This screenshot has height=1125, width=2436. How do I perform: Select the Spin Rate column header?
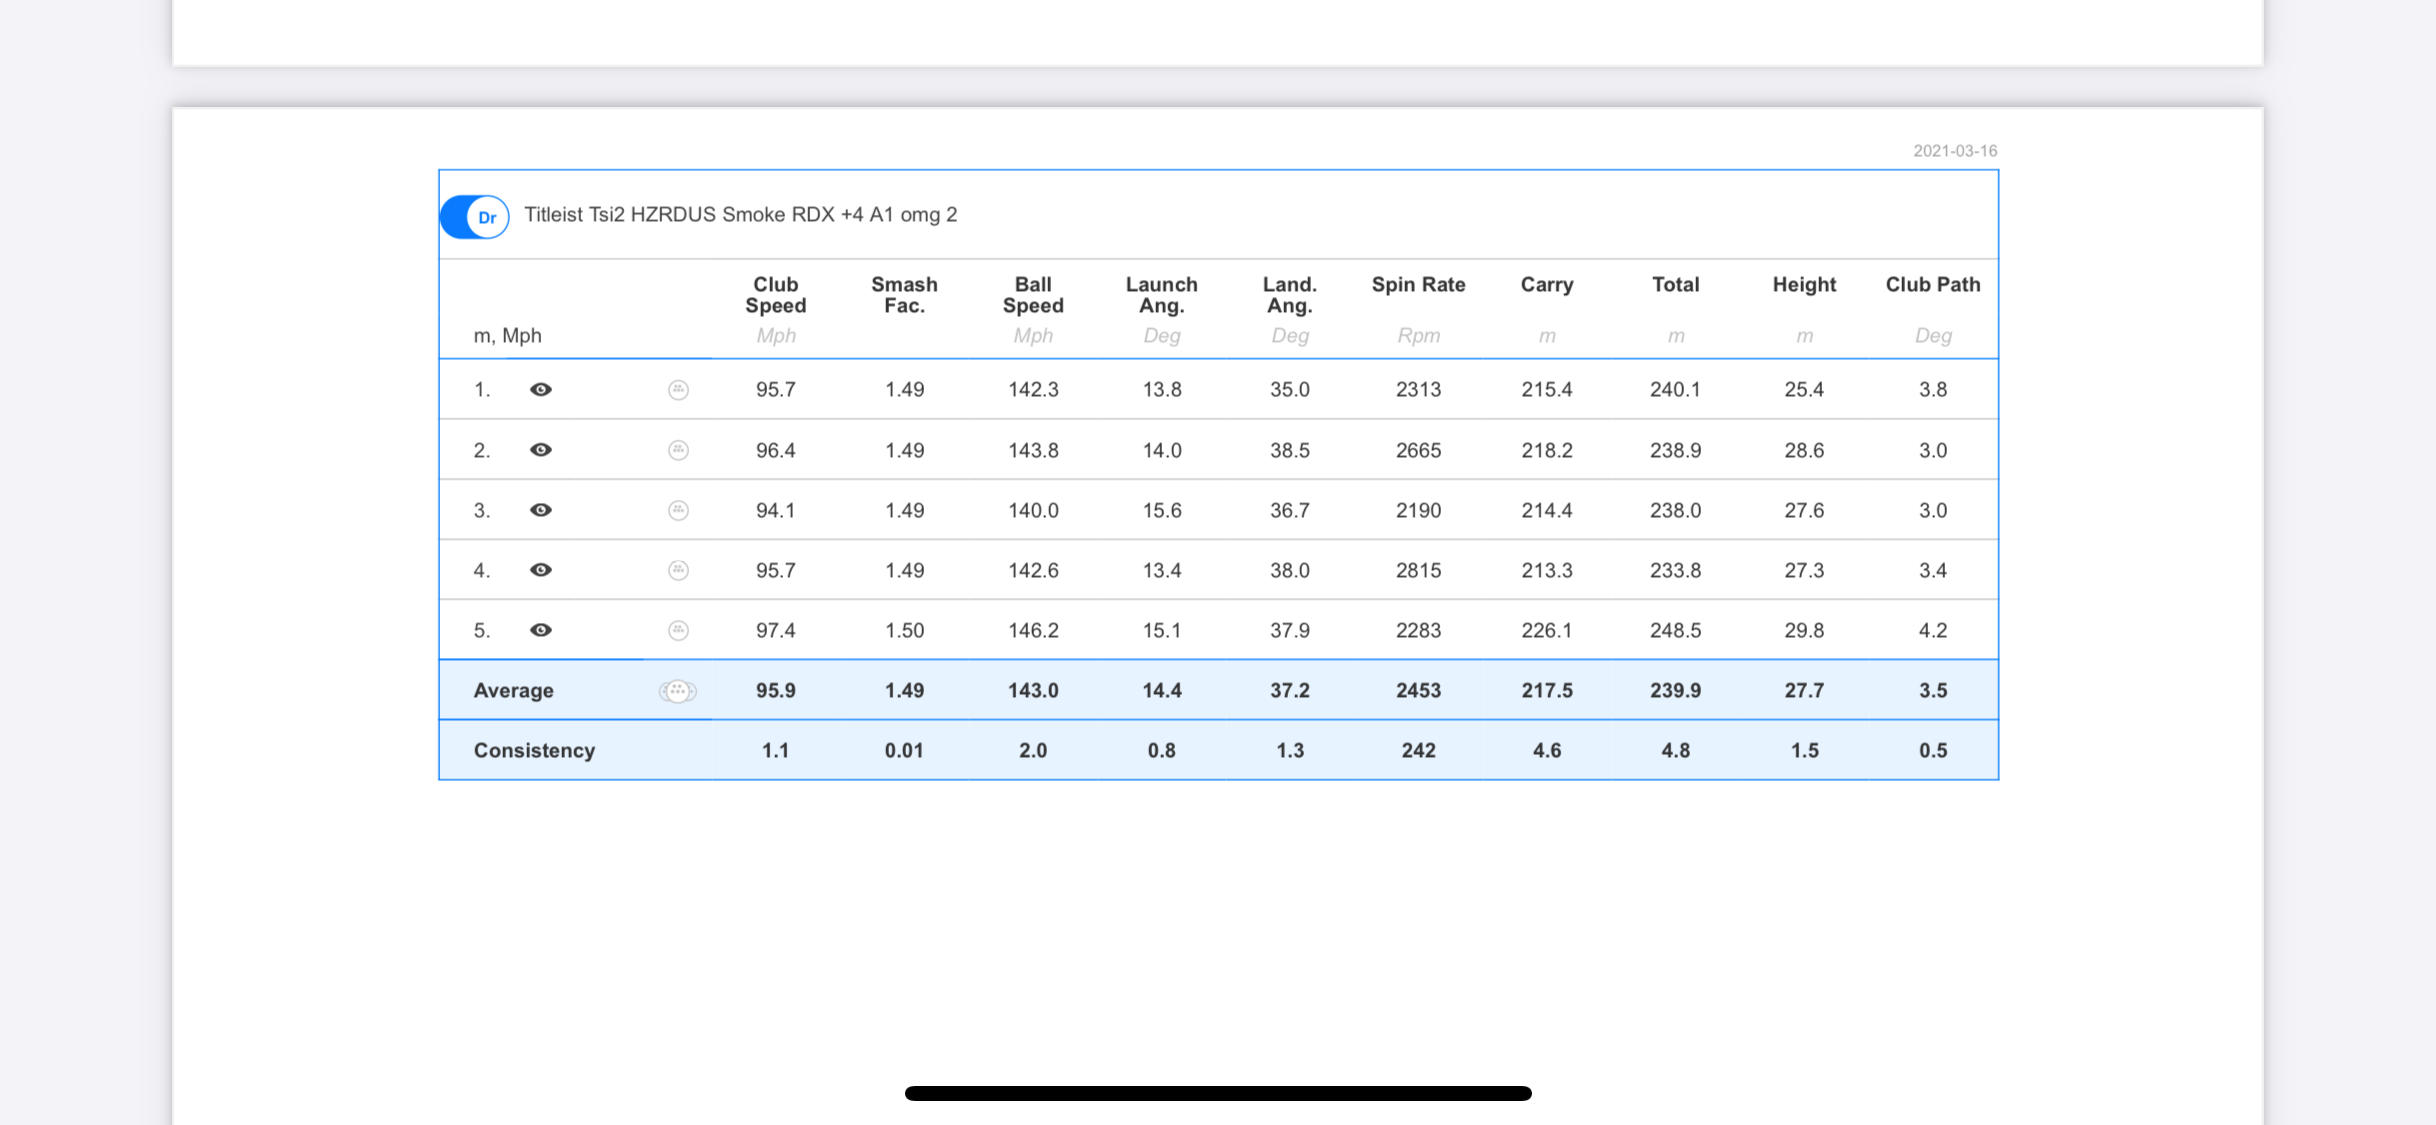[x=1418, y=284]
